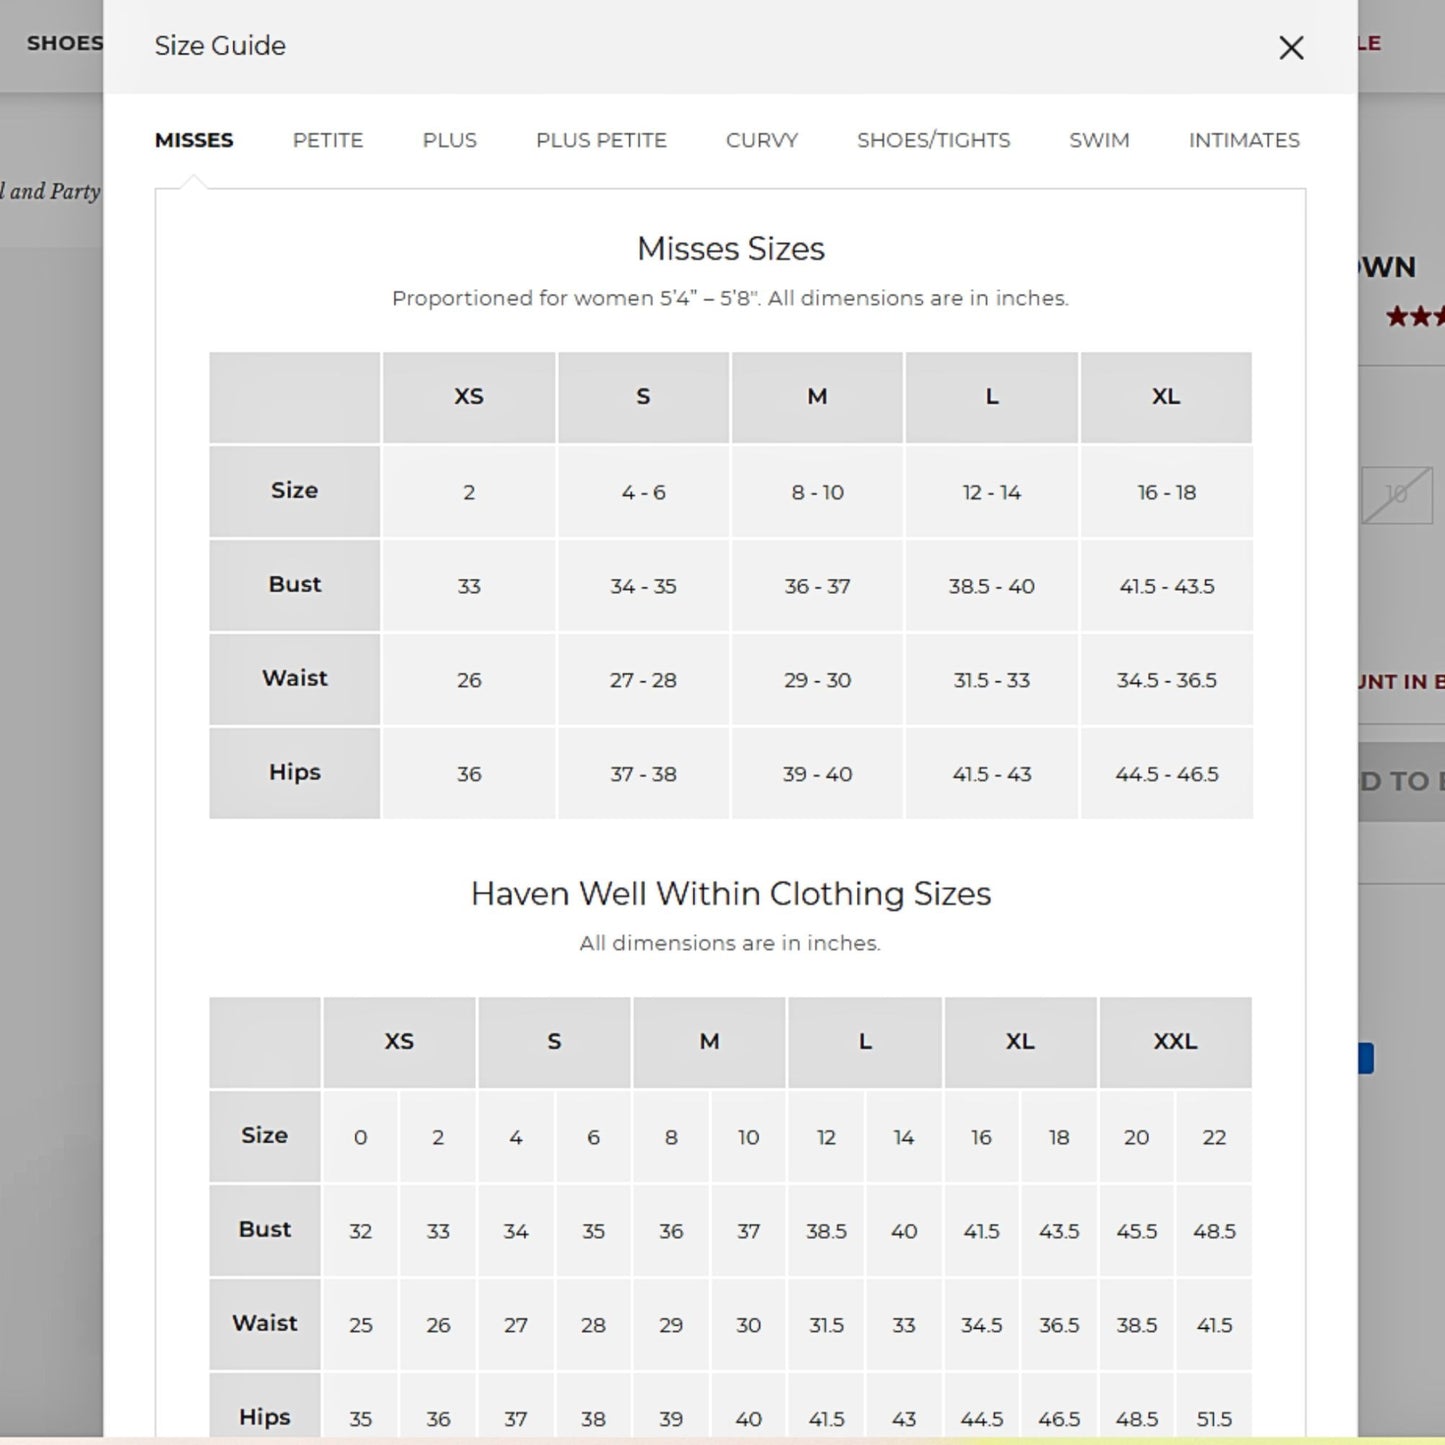The image size is (1445, 1445).
Task: Click the Size Guide dialog title
Action: (x=220, y=46)
